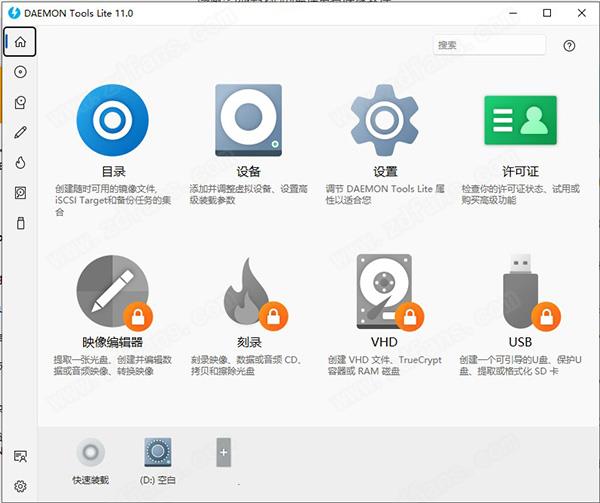Click the 检查你的许可证状态 description text

point(520,194)
